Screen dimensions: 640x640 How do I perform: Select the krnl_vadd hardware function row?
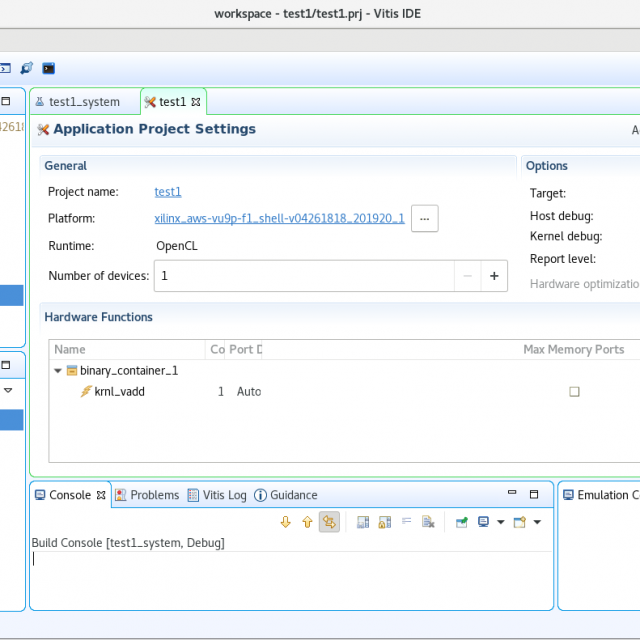119,392
